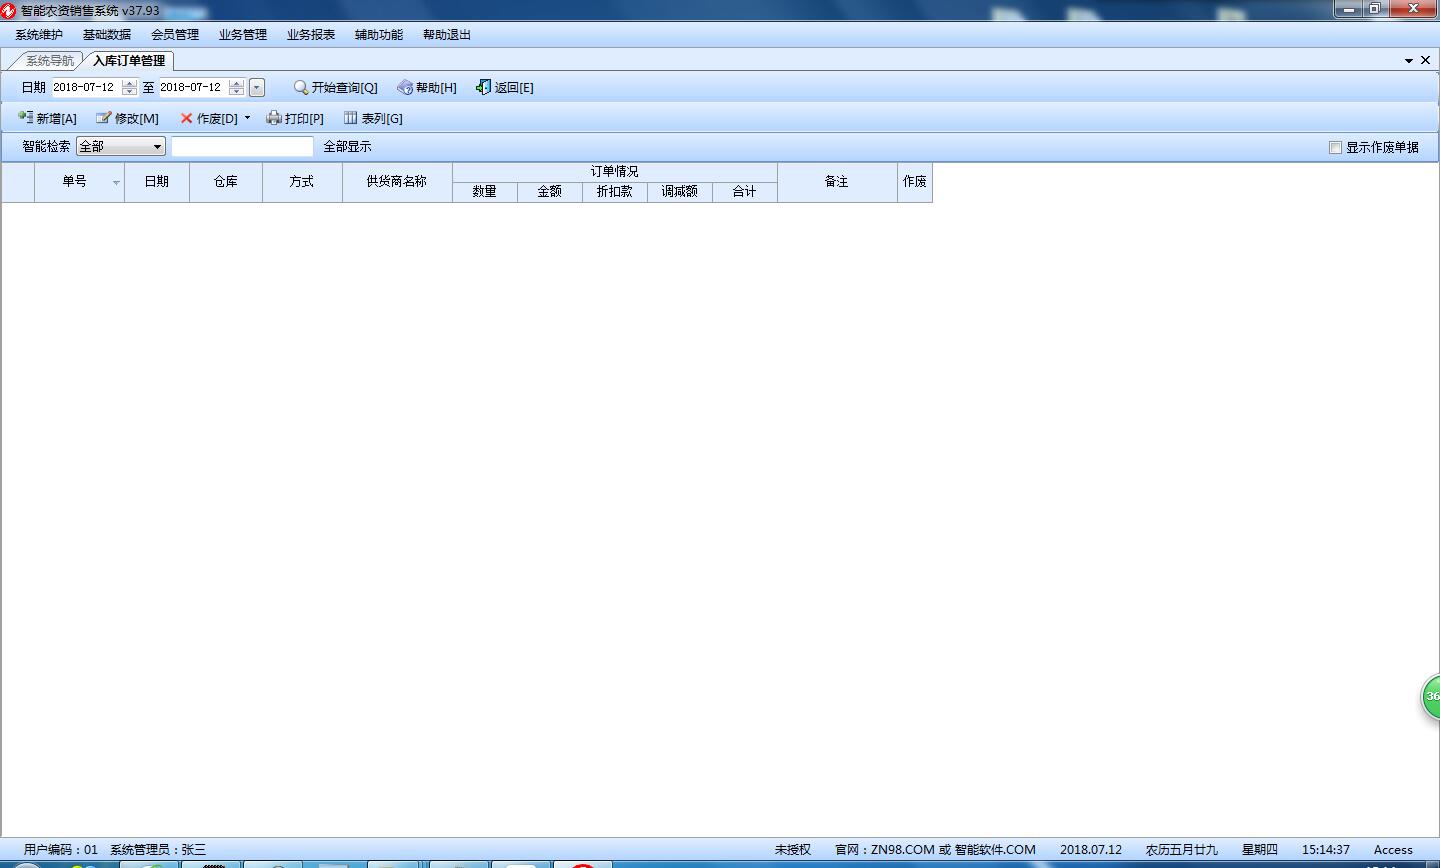Decrease the end date with down arrow
This screenshot has width=1440, height=868.
click(x=236, y=92)
